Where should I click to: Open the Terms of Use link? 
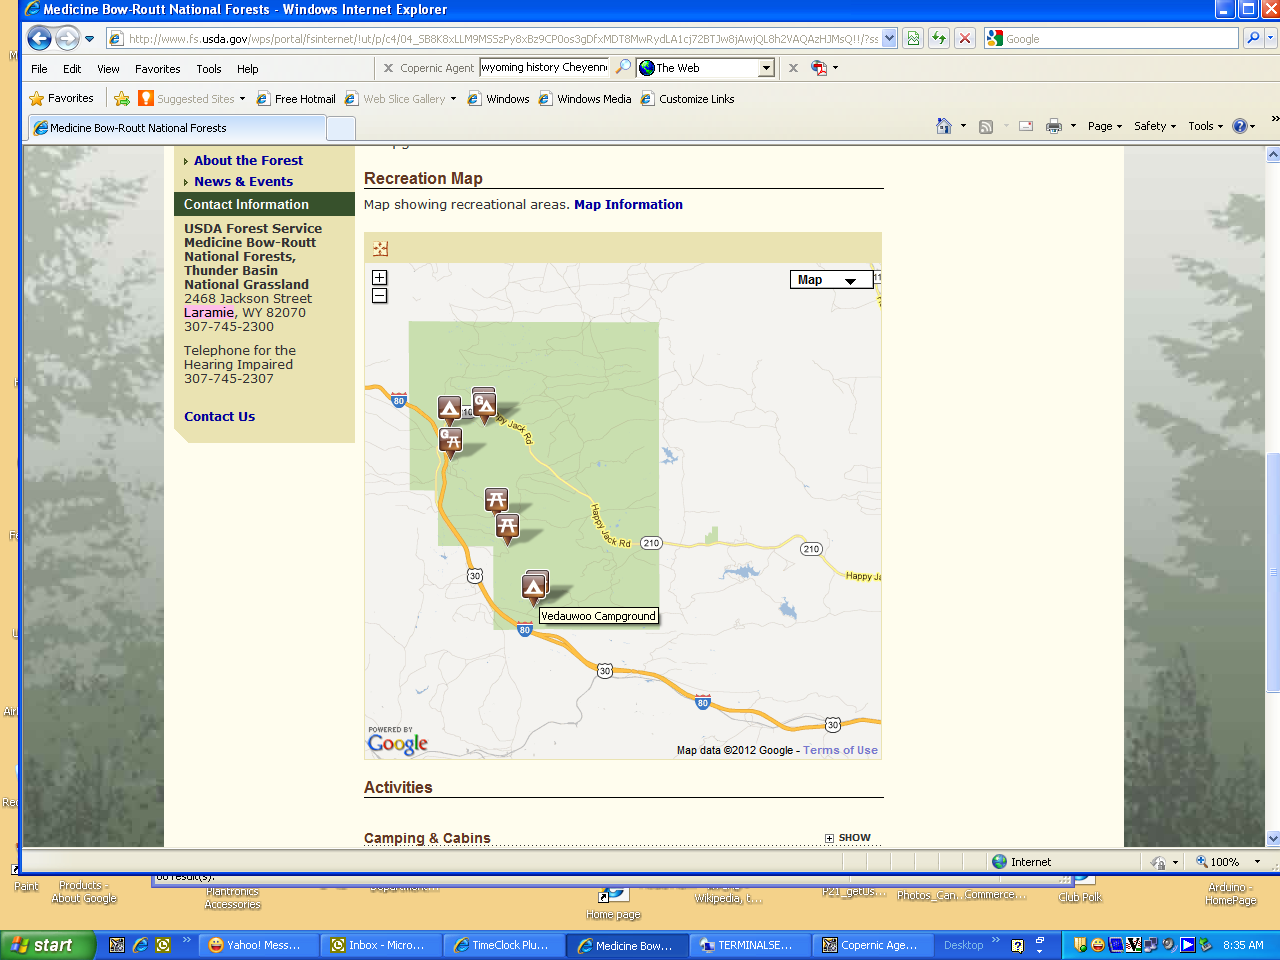point(840,750)
